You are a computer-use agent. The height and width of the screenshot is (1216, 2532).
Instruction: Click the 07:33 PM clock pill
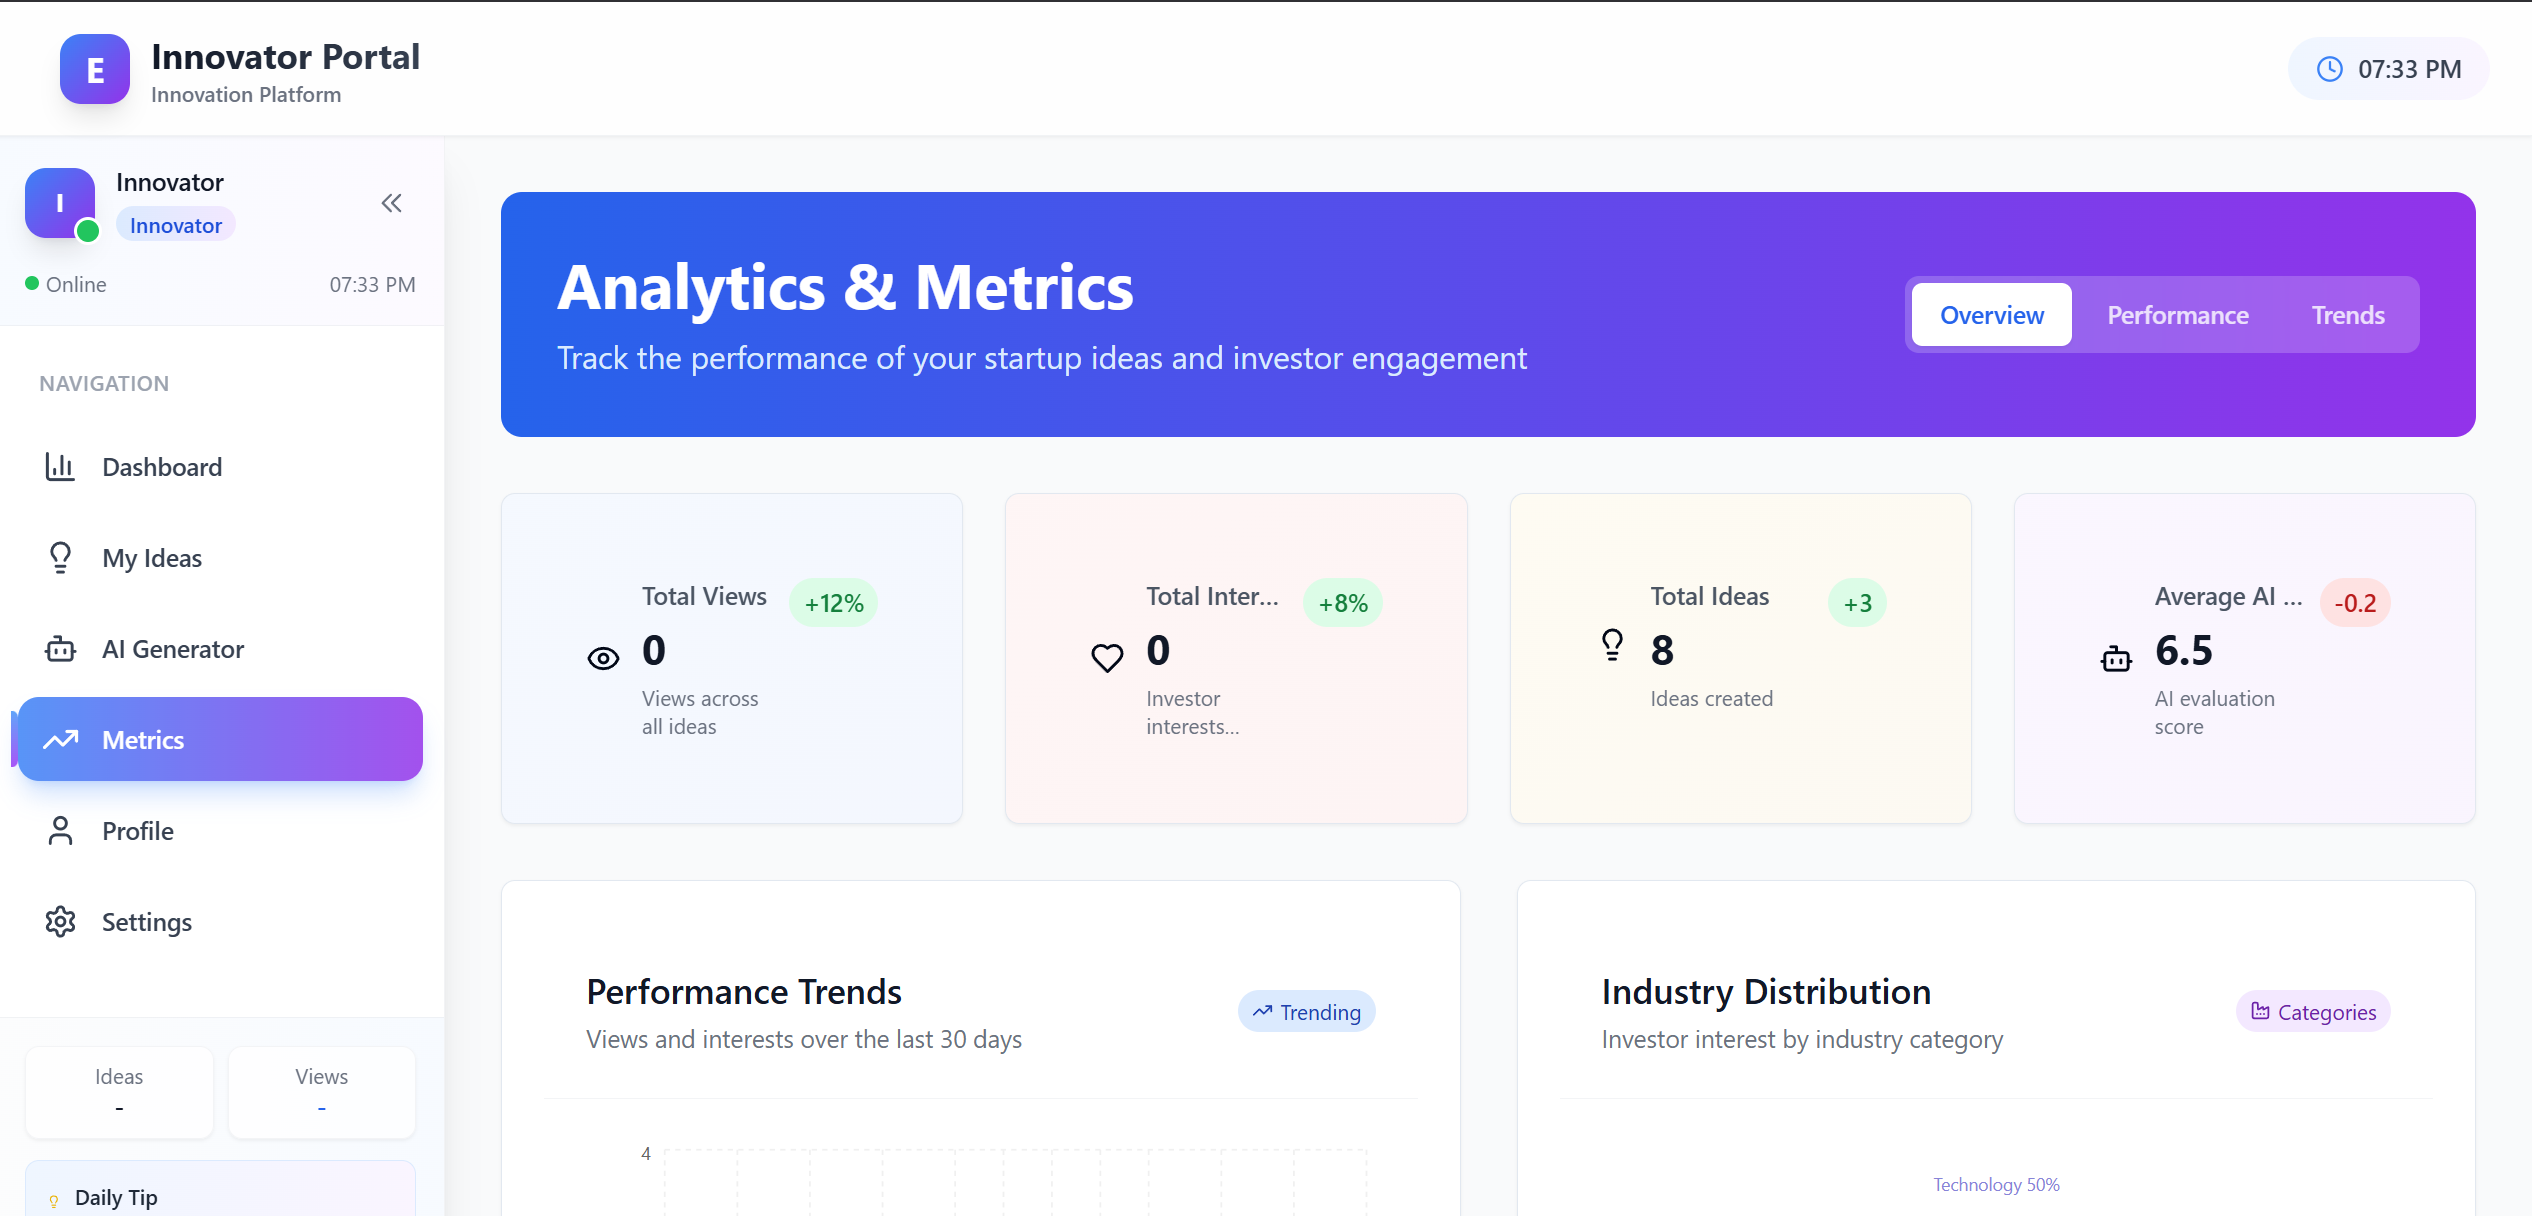coord(2388,69)
